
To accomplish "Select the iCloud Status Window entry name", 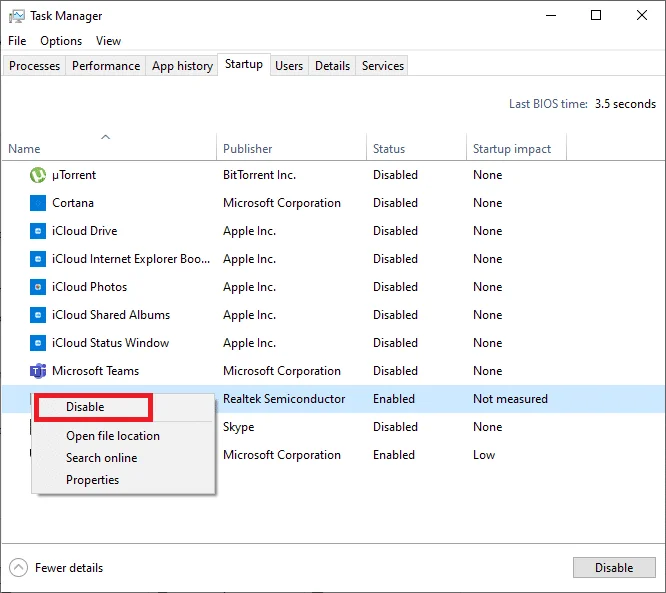I will [110, 343].
